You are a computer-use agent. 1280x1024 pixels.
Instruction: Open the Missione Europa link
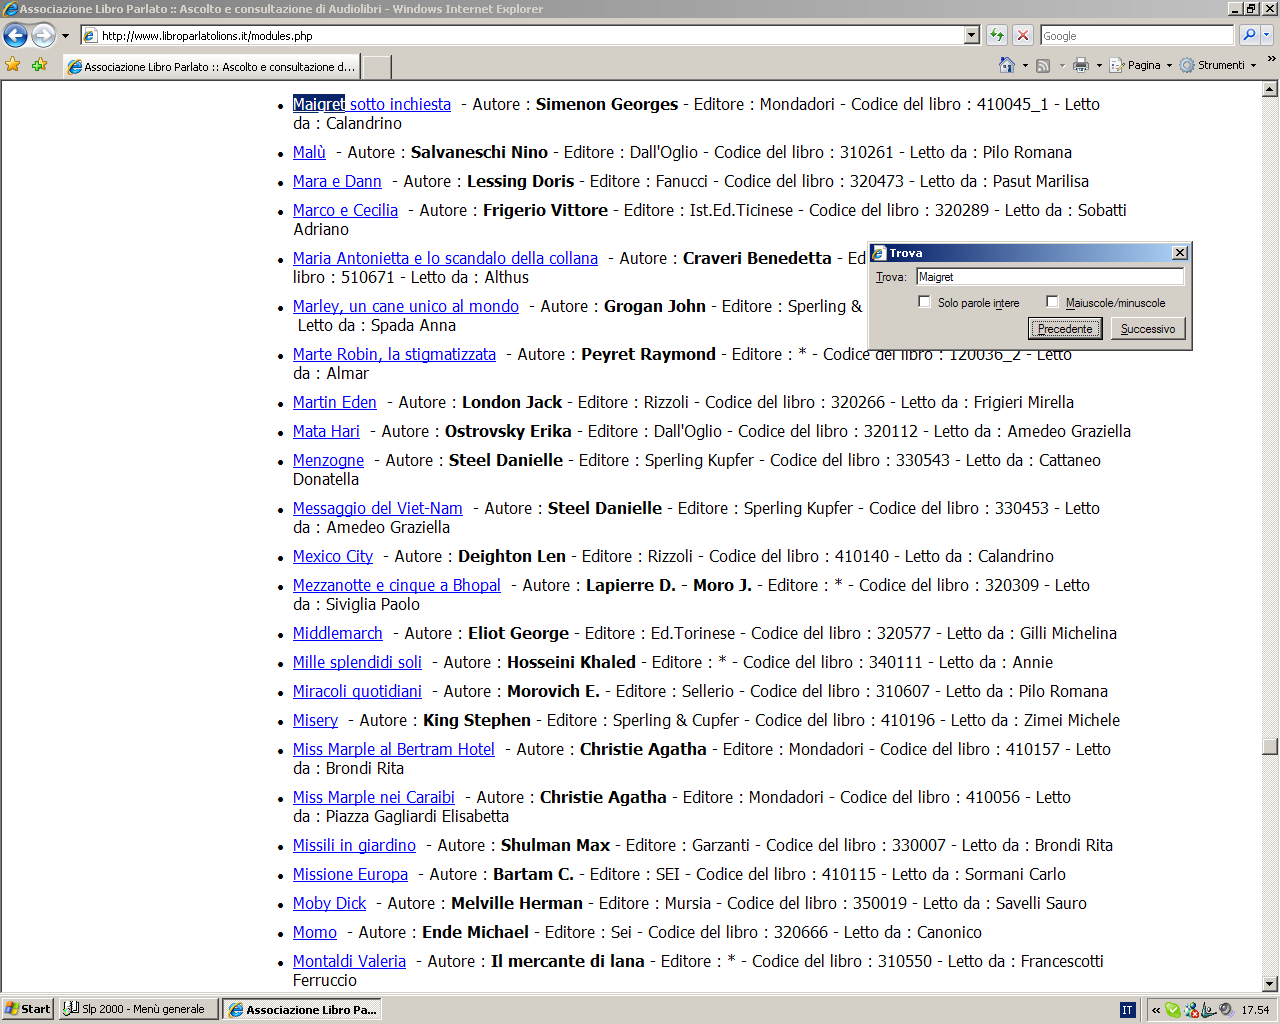351,874
